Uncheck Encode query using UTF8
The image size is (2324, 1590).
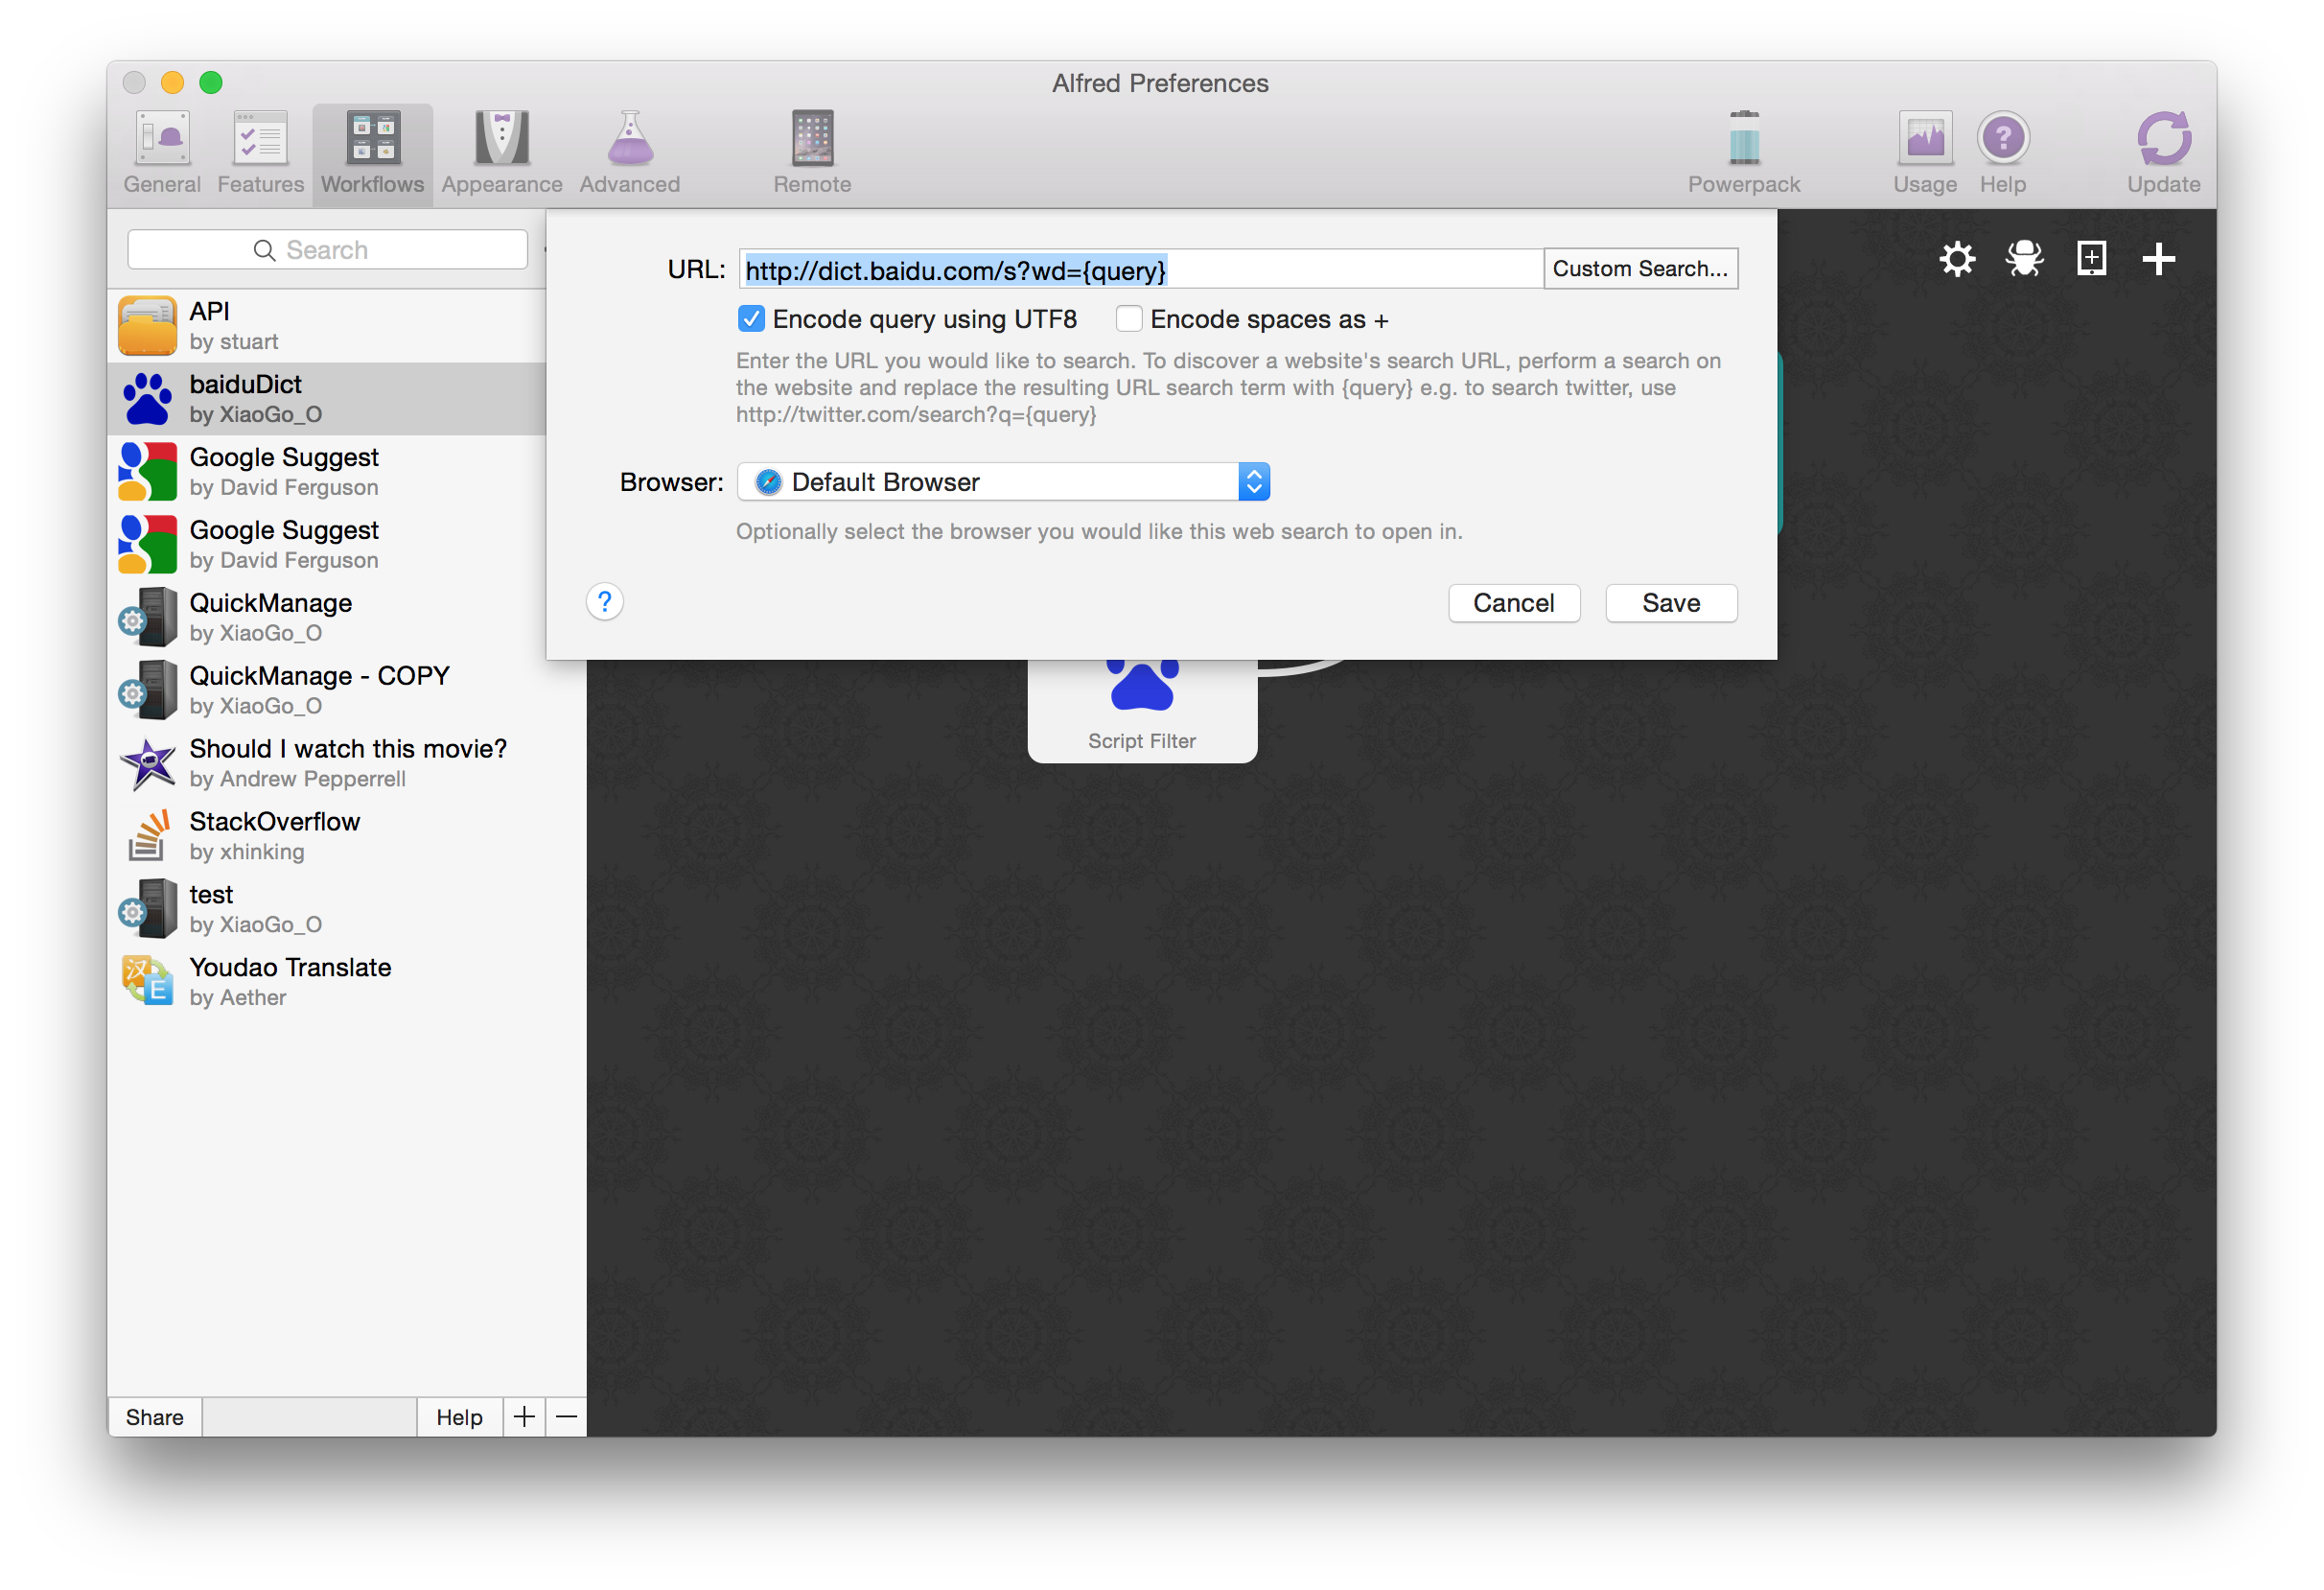tap(751, 319)
